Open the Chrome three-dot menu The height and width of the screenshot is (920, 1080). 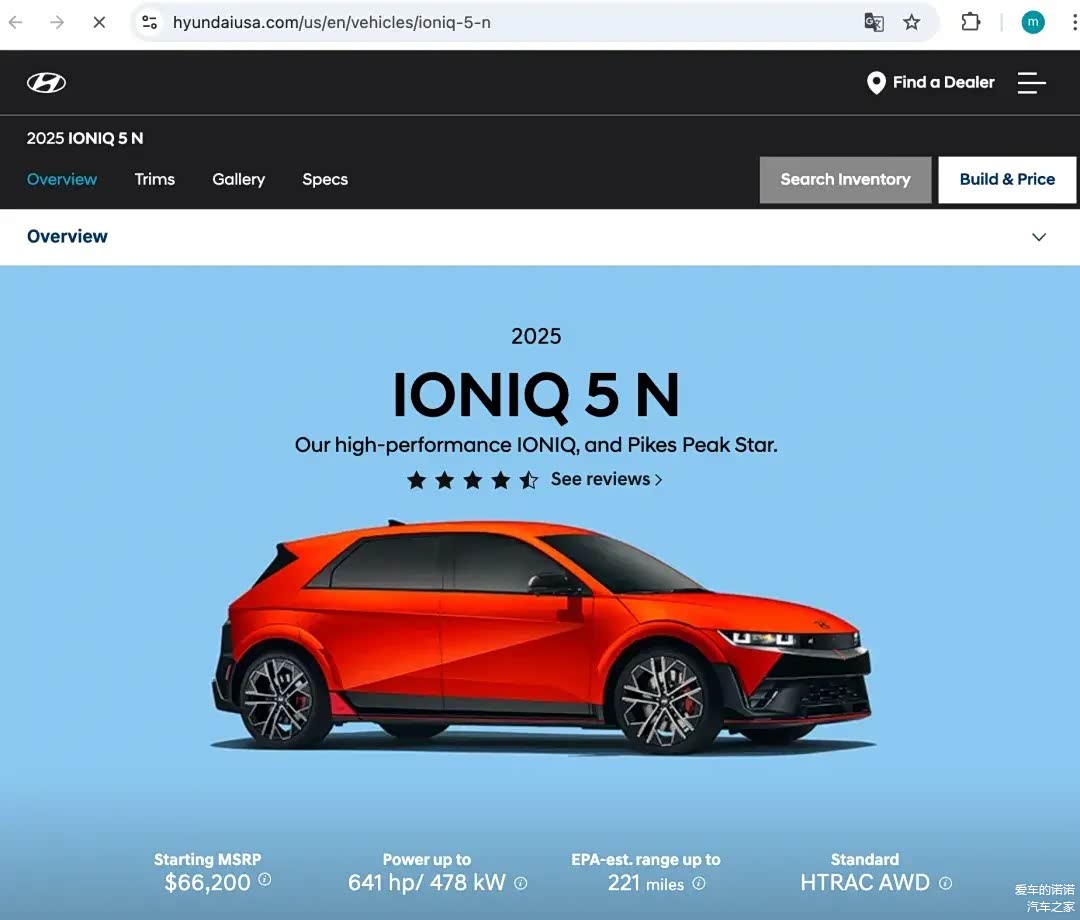[1074, 22]
